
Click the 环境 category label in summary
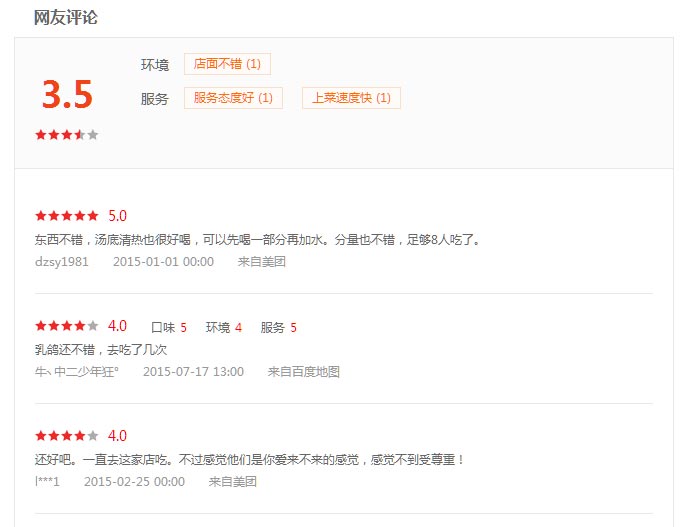coord(155,65)
